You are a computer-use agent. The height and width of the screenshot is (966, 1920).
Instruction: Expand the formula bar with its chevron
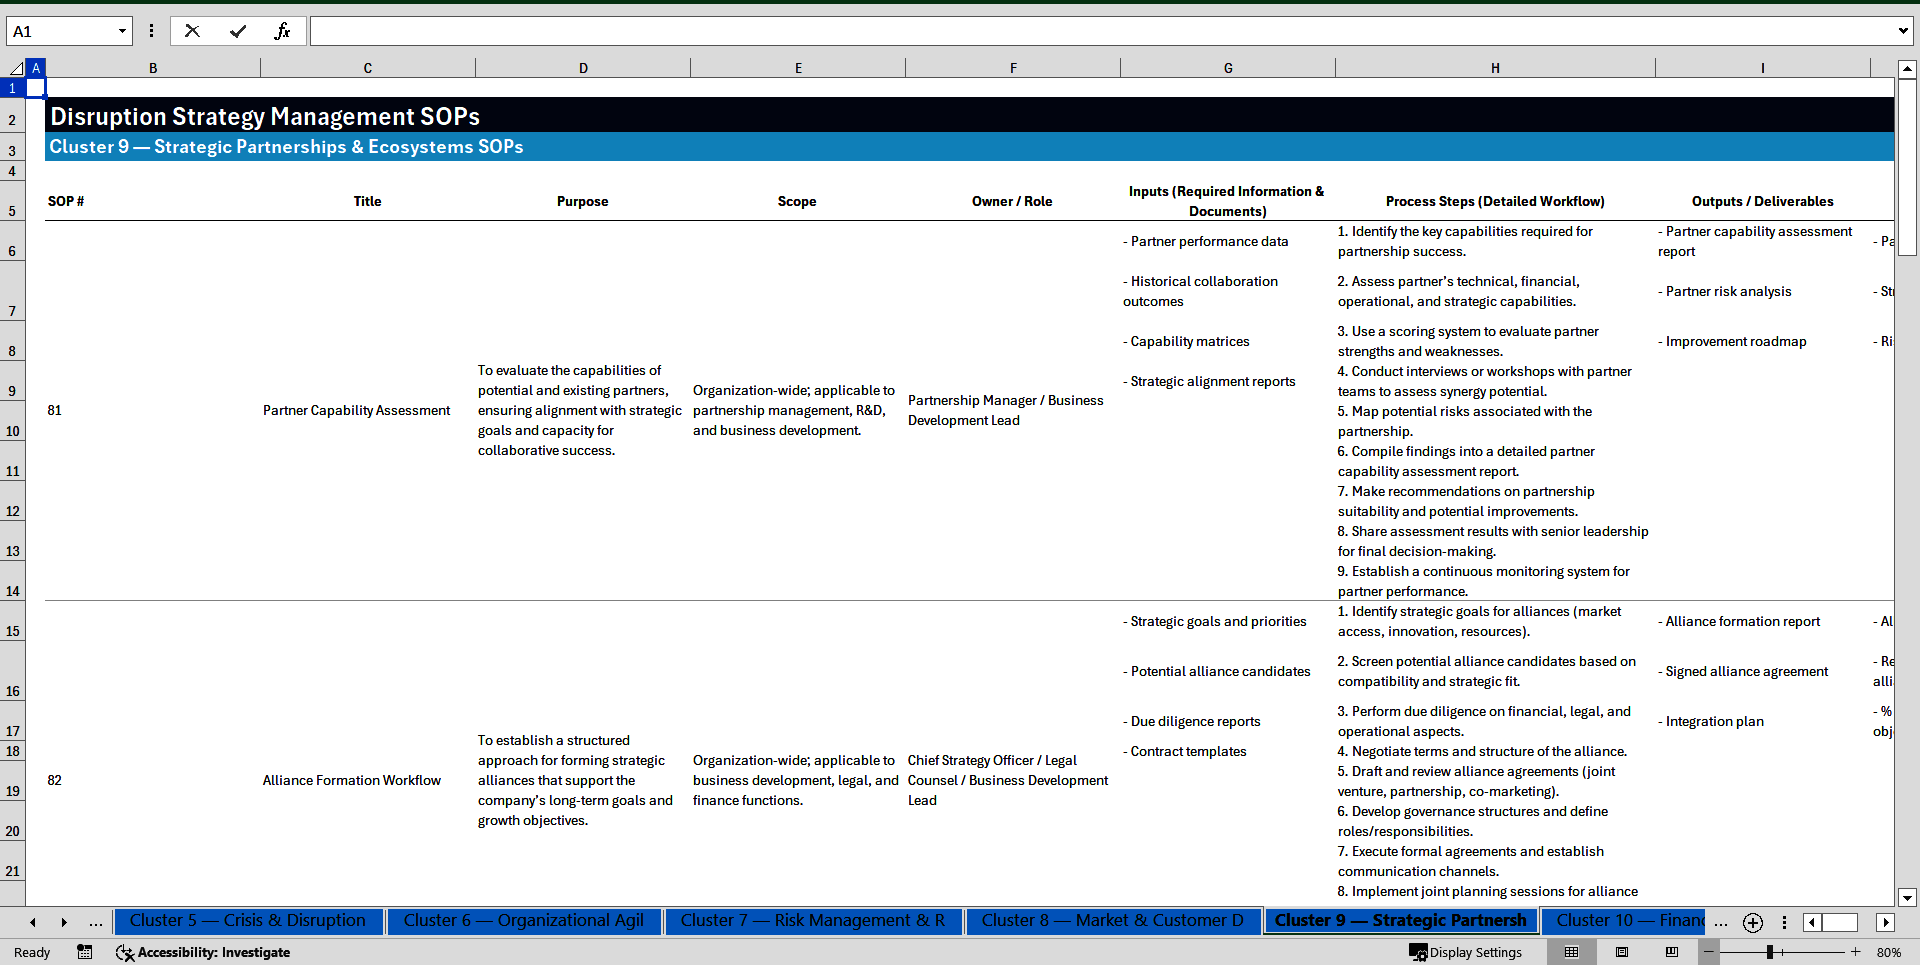(1905, 31)
